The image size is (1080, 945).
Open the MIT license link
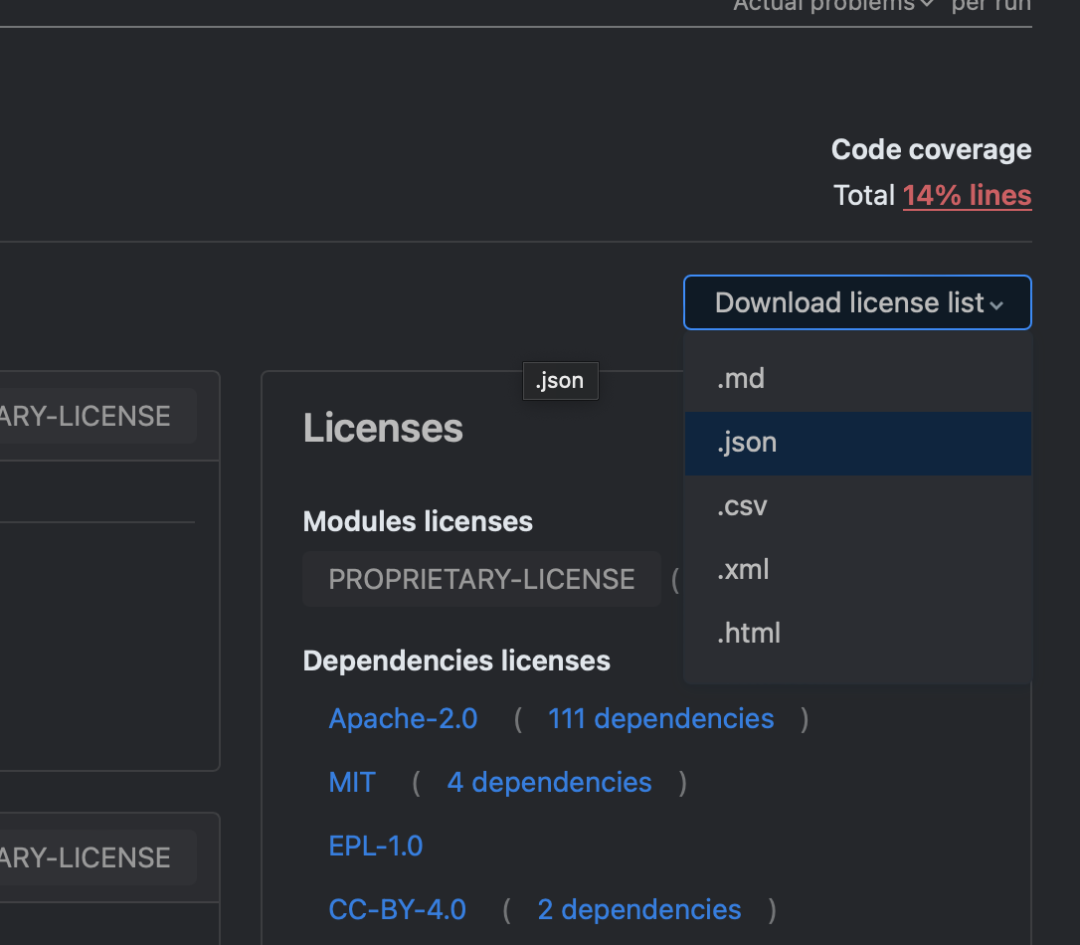point(352,782)
